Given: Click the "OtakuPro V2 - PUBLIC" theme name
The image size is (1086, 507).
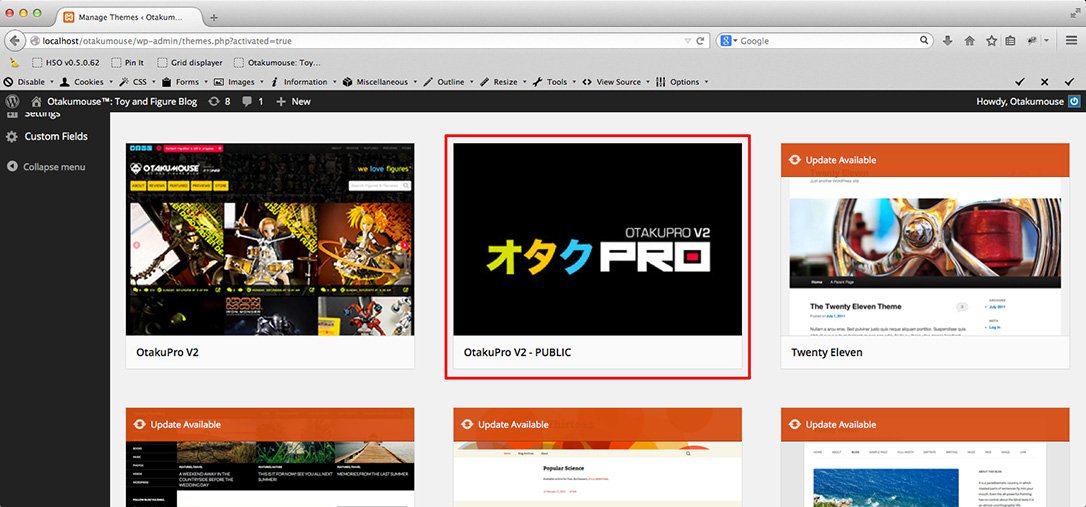Looking at the screenshot, I should (x=517, y=353).
